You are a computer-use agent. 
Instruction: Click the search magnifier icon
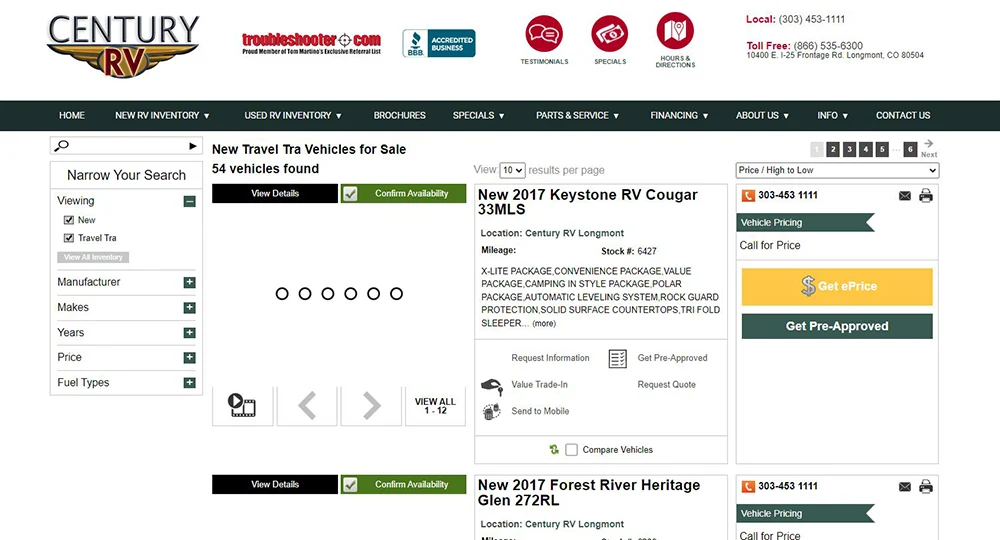pyautogui.click(x=61, y=146)
